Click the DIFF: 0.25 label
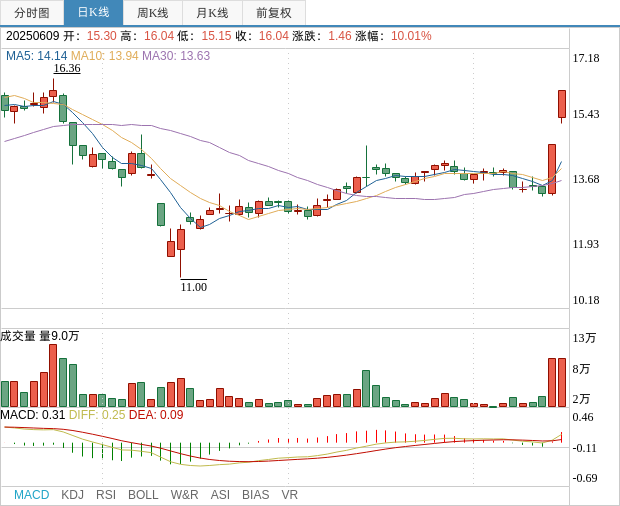The height and width of the screenshot is (506, 620). tap(97, 415)
